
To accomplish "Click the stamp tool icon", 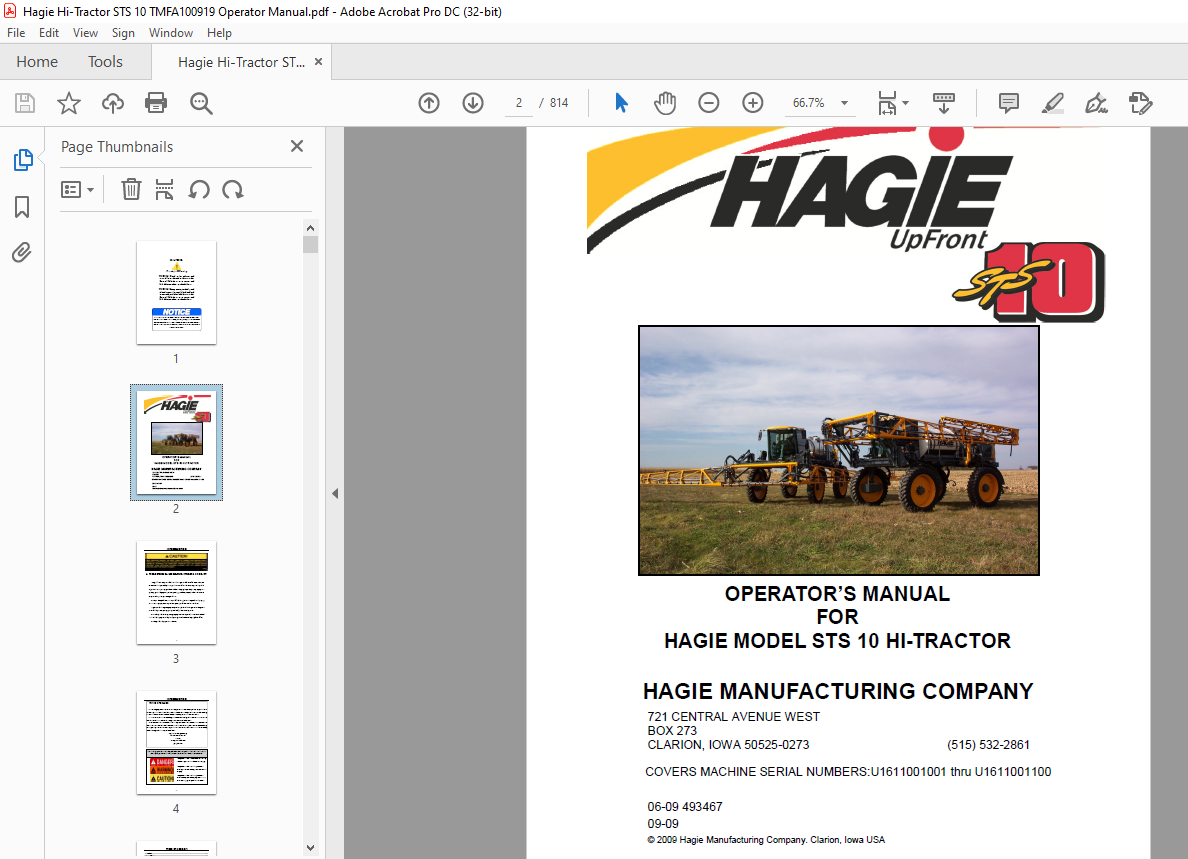I will point(1140,103).
